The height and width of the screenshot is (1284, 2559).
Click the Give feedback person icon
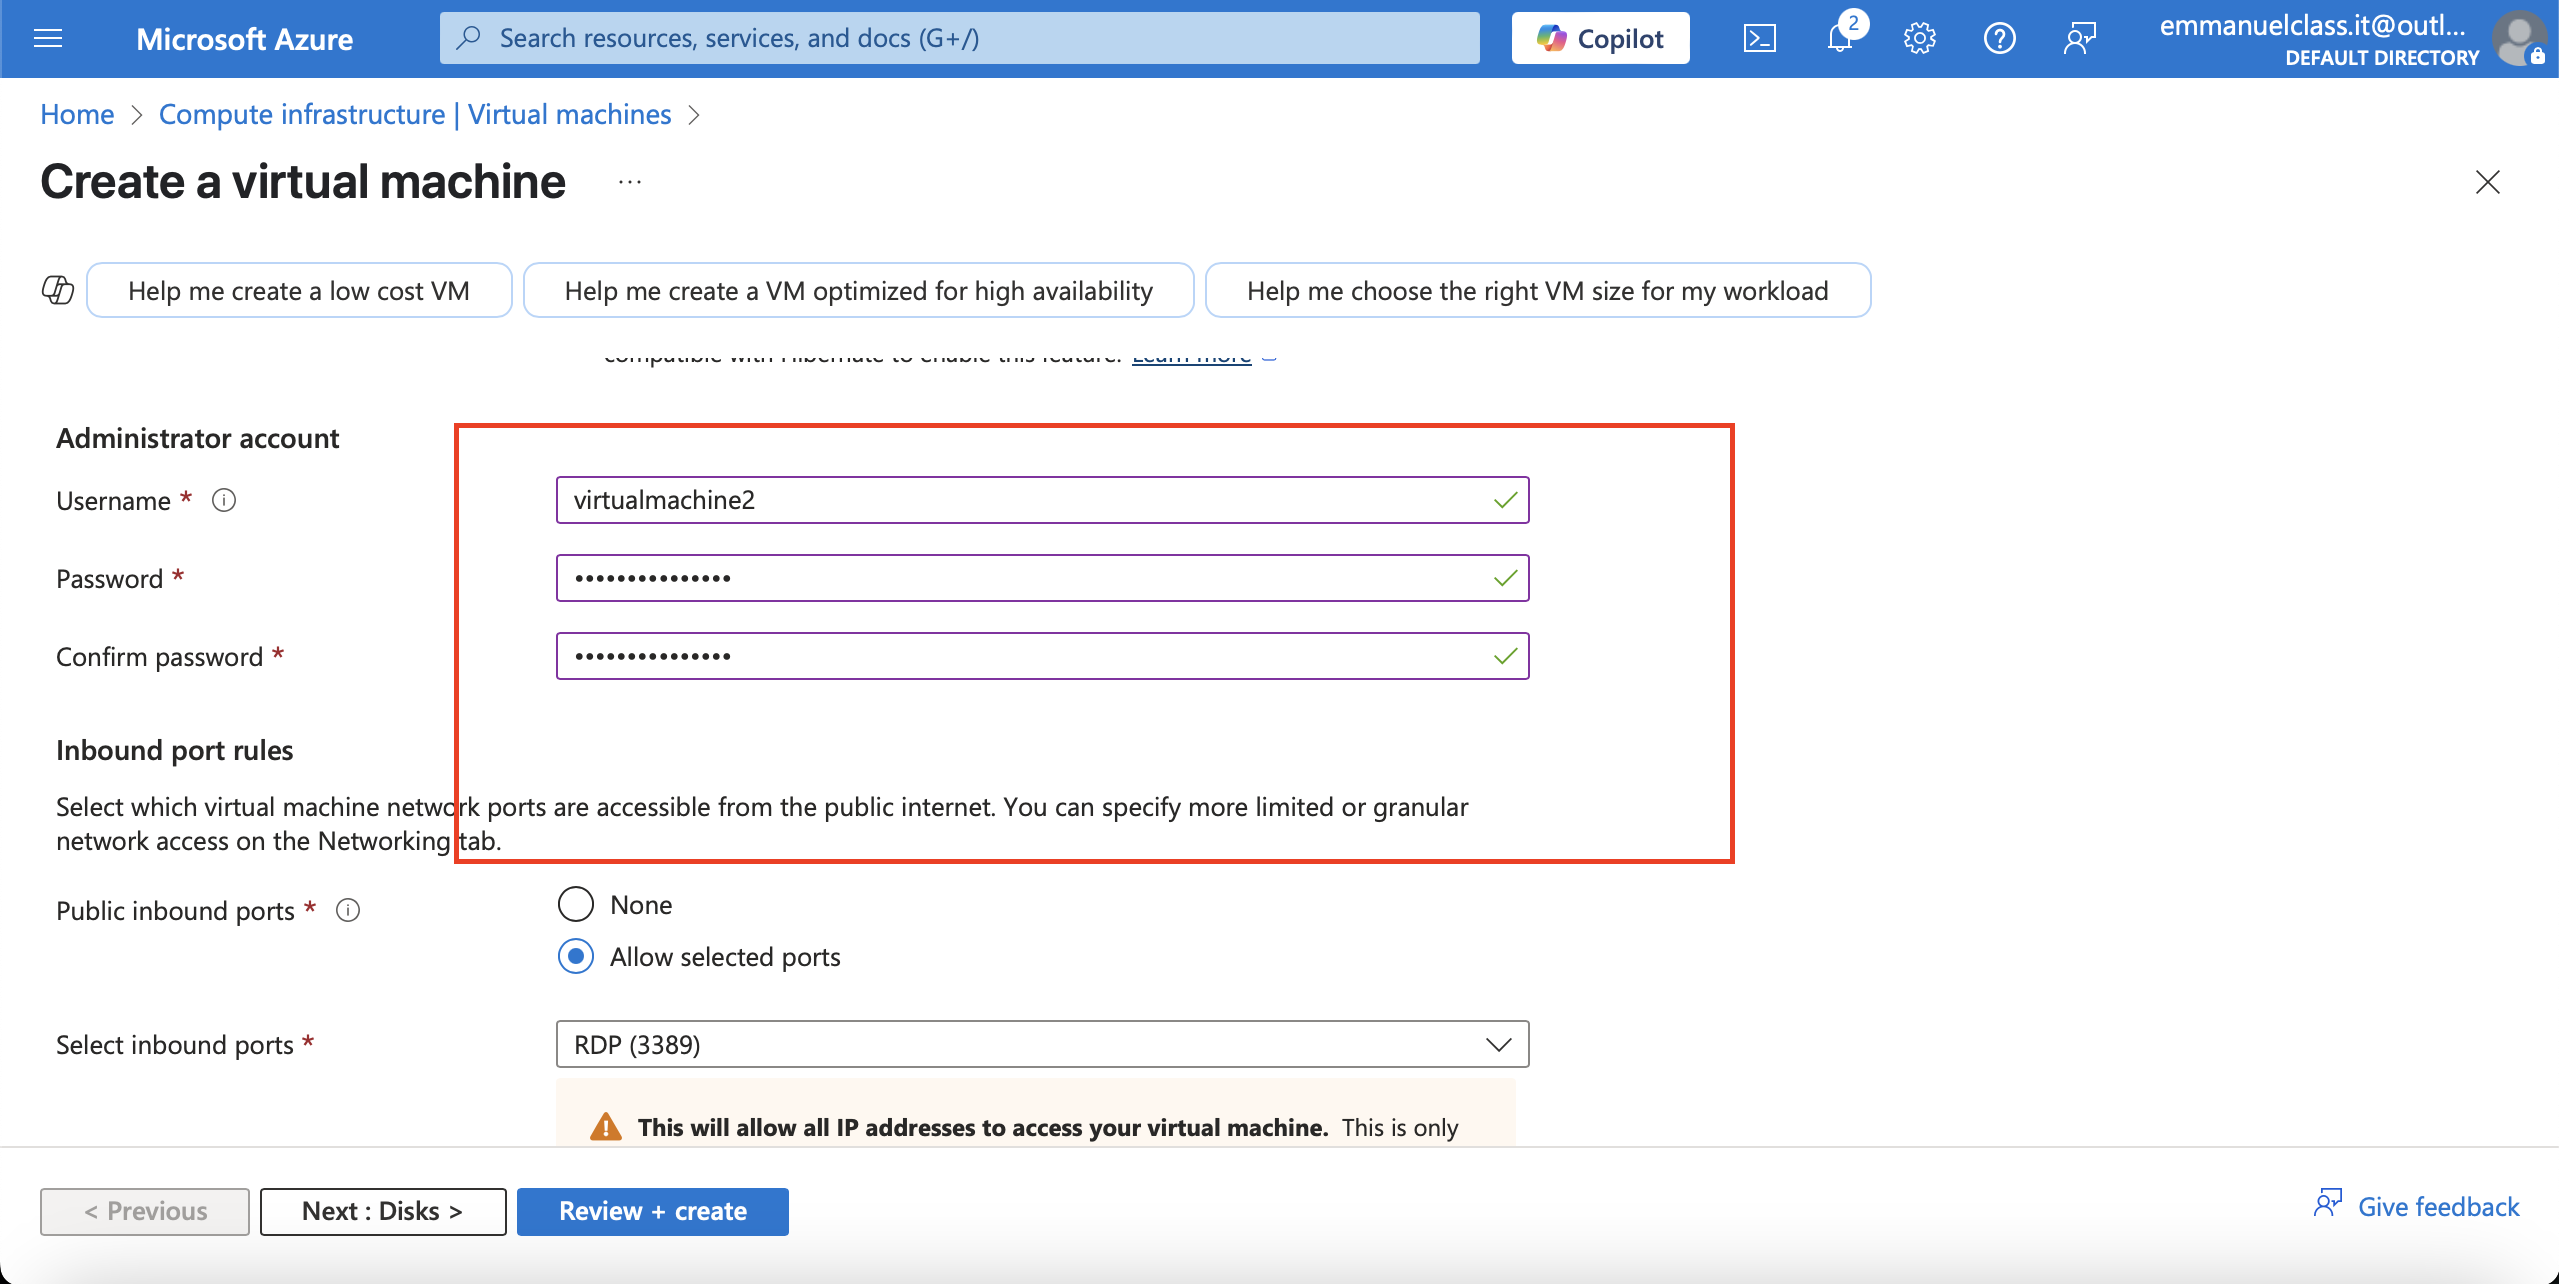(2328, 1203)
